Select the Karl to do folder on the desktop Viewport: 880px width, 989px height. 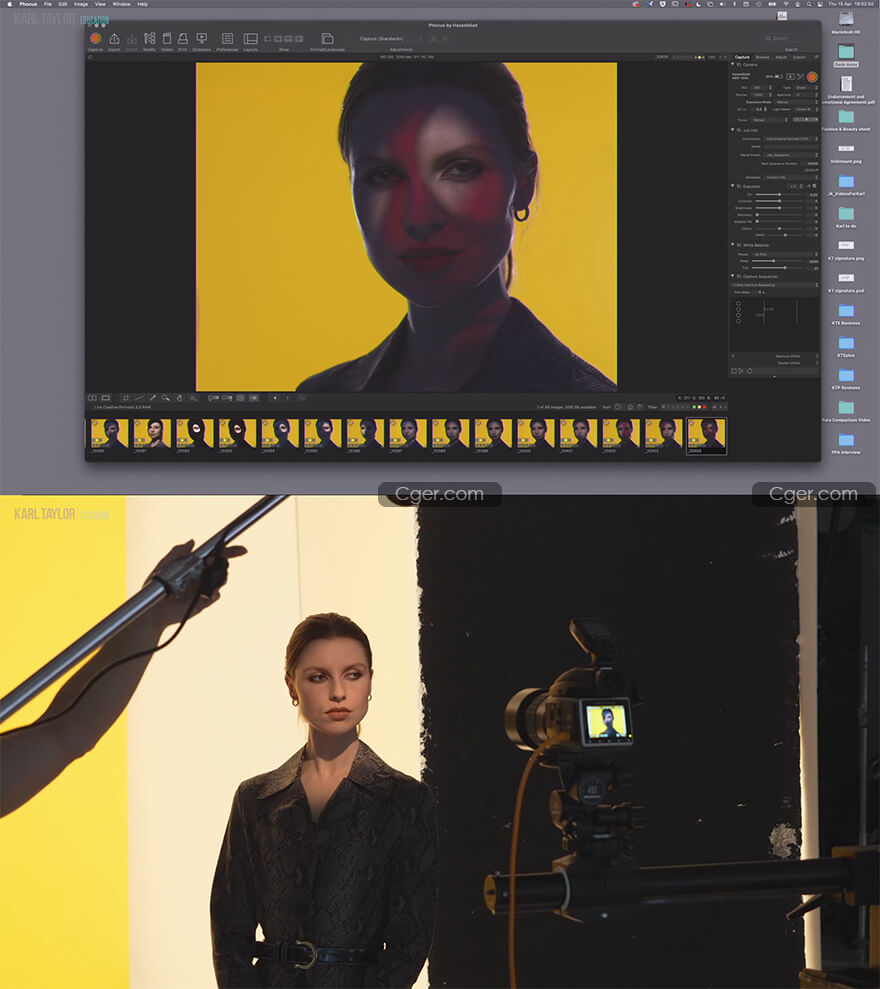(x=846, y=216)
